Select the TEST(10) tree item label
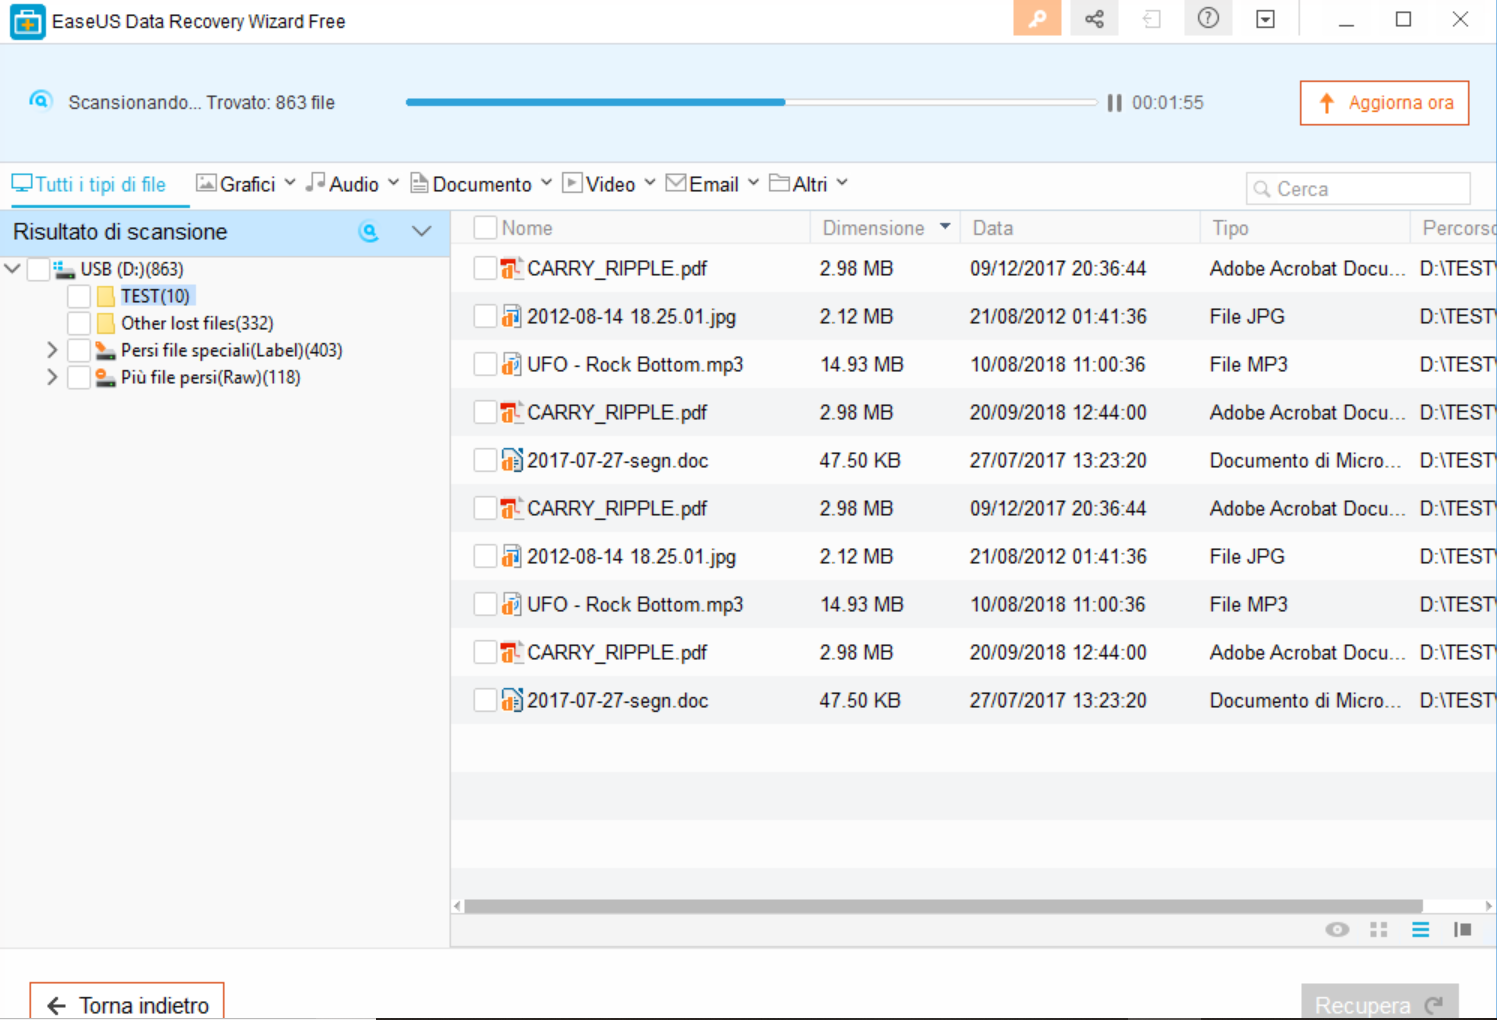 point(155,296)
